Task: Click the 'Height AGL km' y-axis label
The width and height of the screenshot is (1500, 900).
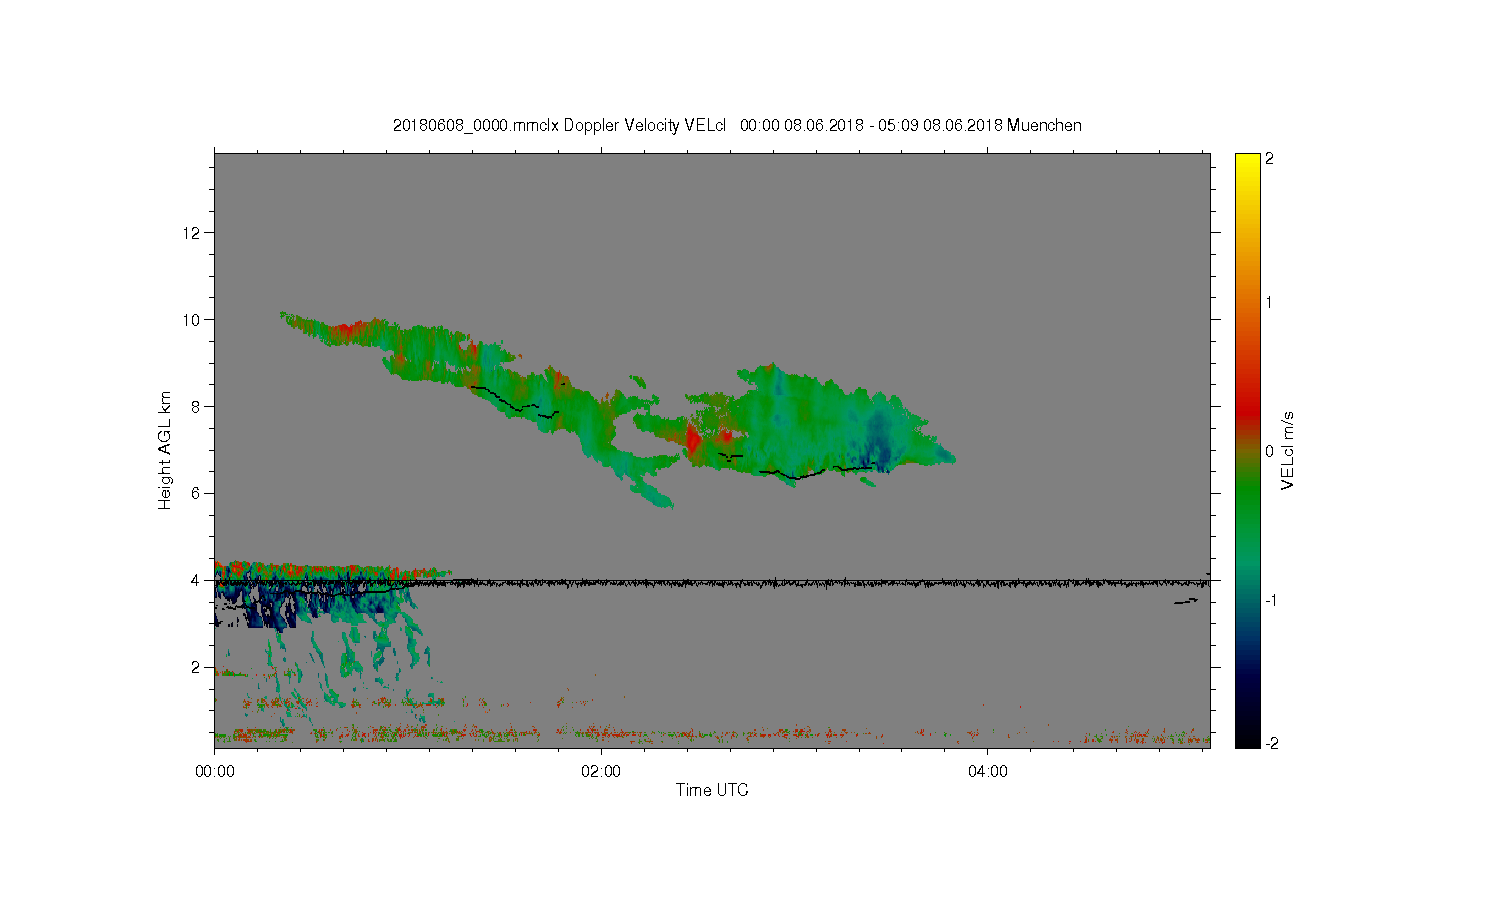Action: (x=165, y=450)
